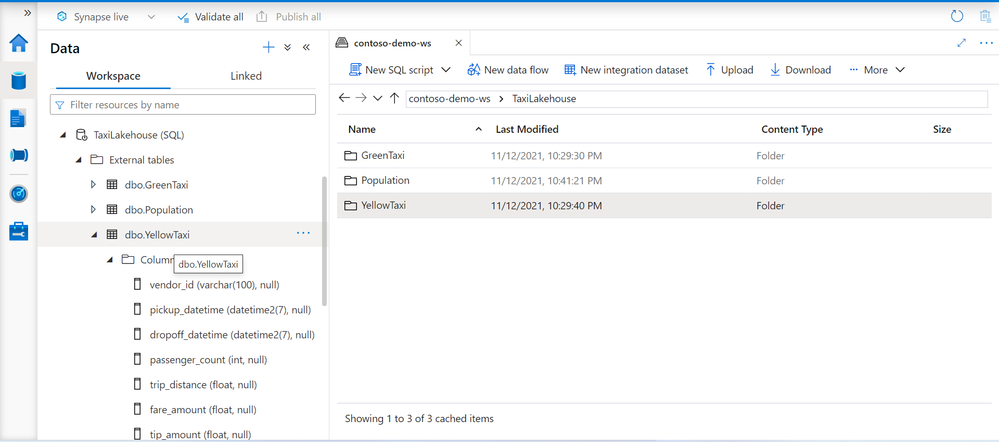Select the contoso-demo-ws tab
The image size is (999, 442).
393,43
